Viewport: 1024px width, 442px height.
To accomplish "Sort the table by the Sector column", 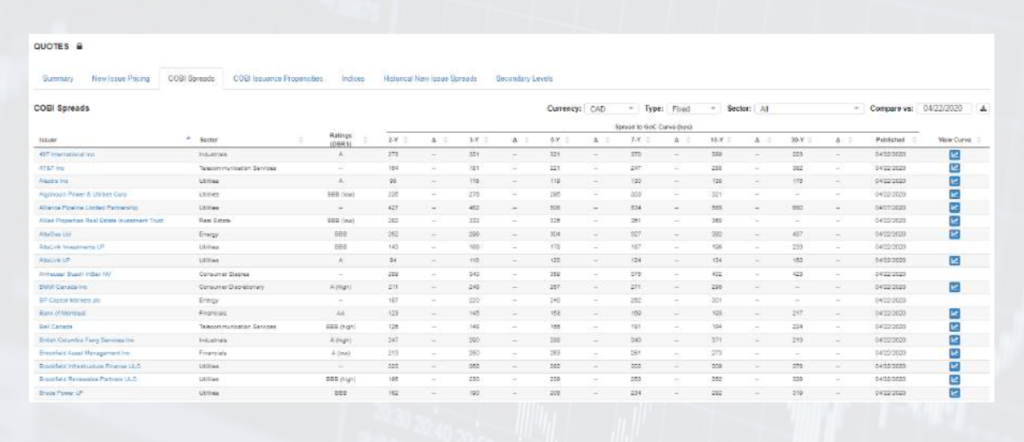I will [x=251, y=140].
